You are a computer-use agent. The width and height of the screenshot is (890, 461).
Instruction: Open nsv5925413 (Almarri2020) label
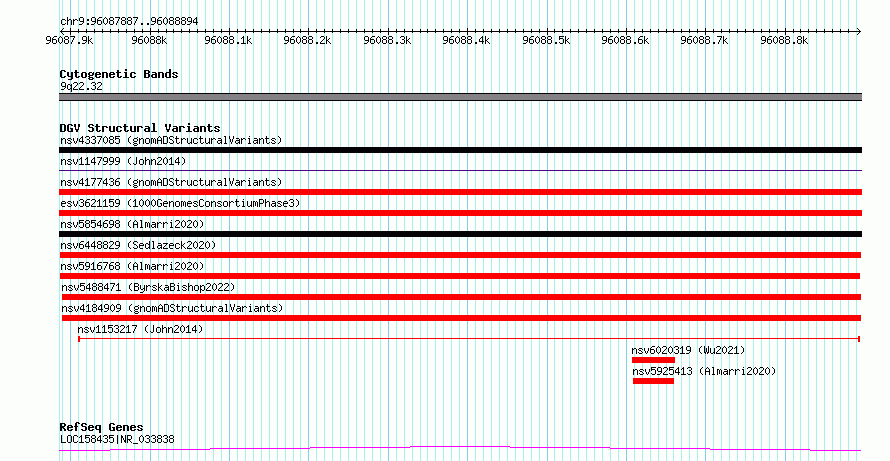click(704, 371)
